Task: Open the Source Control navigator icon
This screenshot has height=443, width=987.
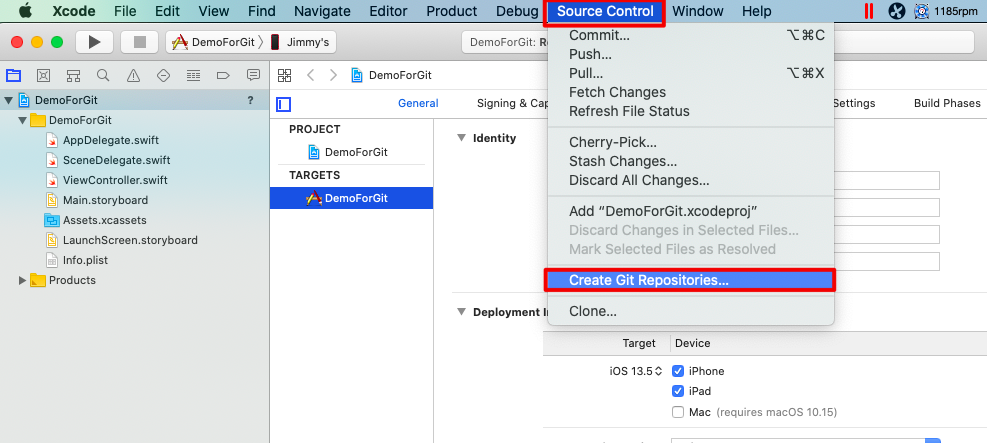Action: pos(43,76)
